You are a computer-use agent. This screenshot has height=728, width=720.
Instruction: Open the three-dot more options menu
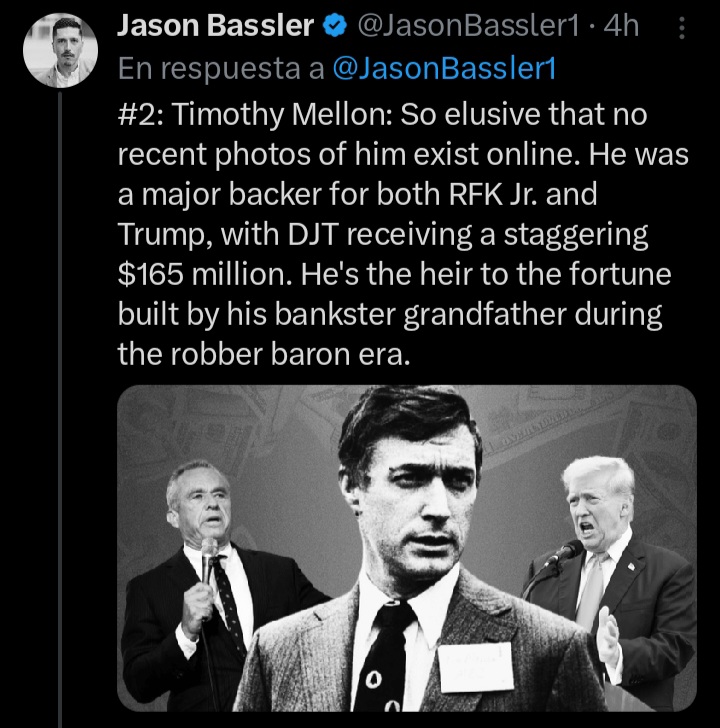(x=682, y=27)
